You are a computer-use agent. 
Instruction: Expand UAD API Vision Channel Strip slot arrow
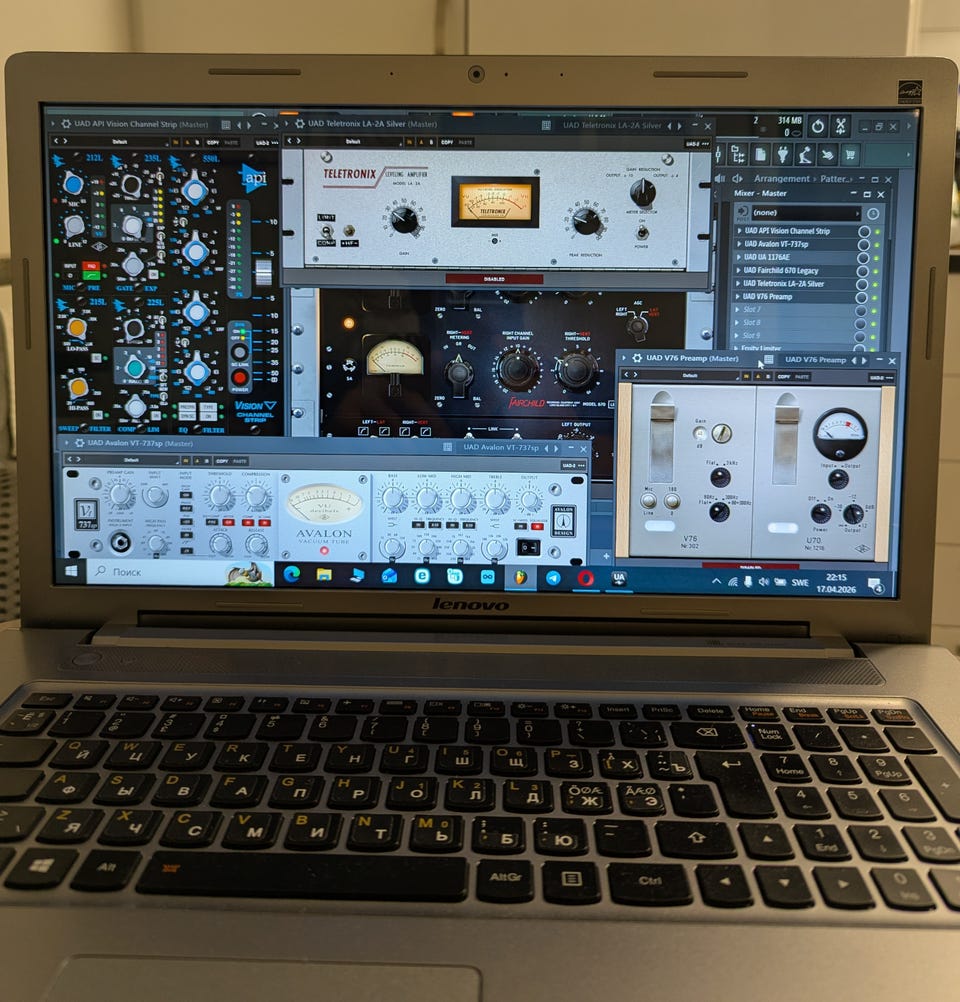pyautogui.click(x=740, y=231)
